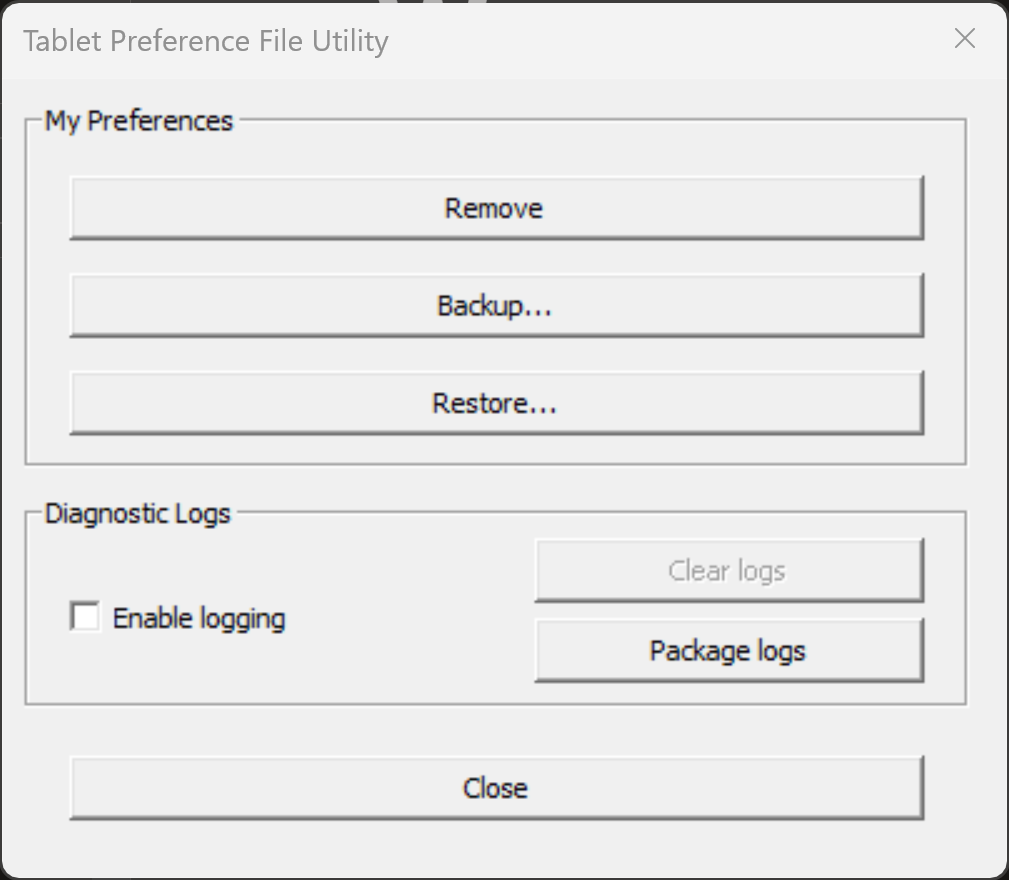
Task: Open the Backup... preferences dialog
Action: (x=495, y=305)
